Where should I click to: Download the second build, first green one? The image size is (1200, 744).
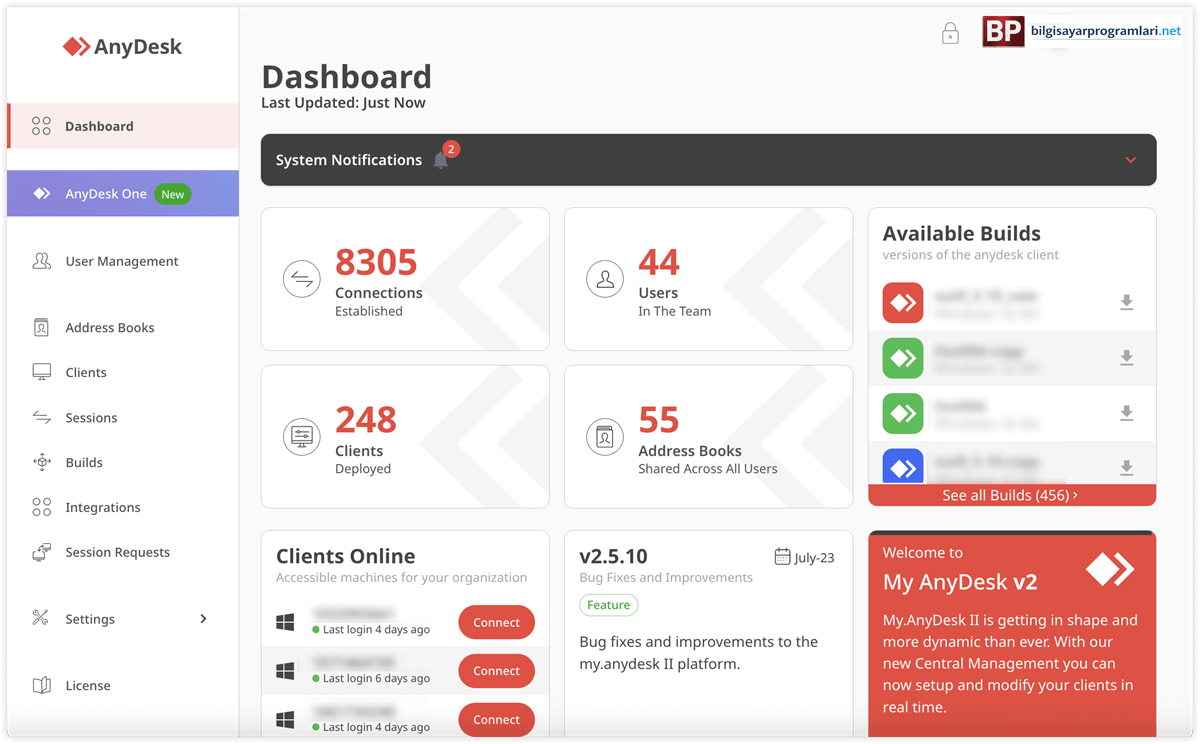pos(1127,357)
